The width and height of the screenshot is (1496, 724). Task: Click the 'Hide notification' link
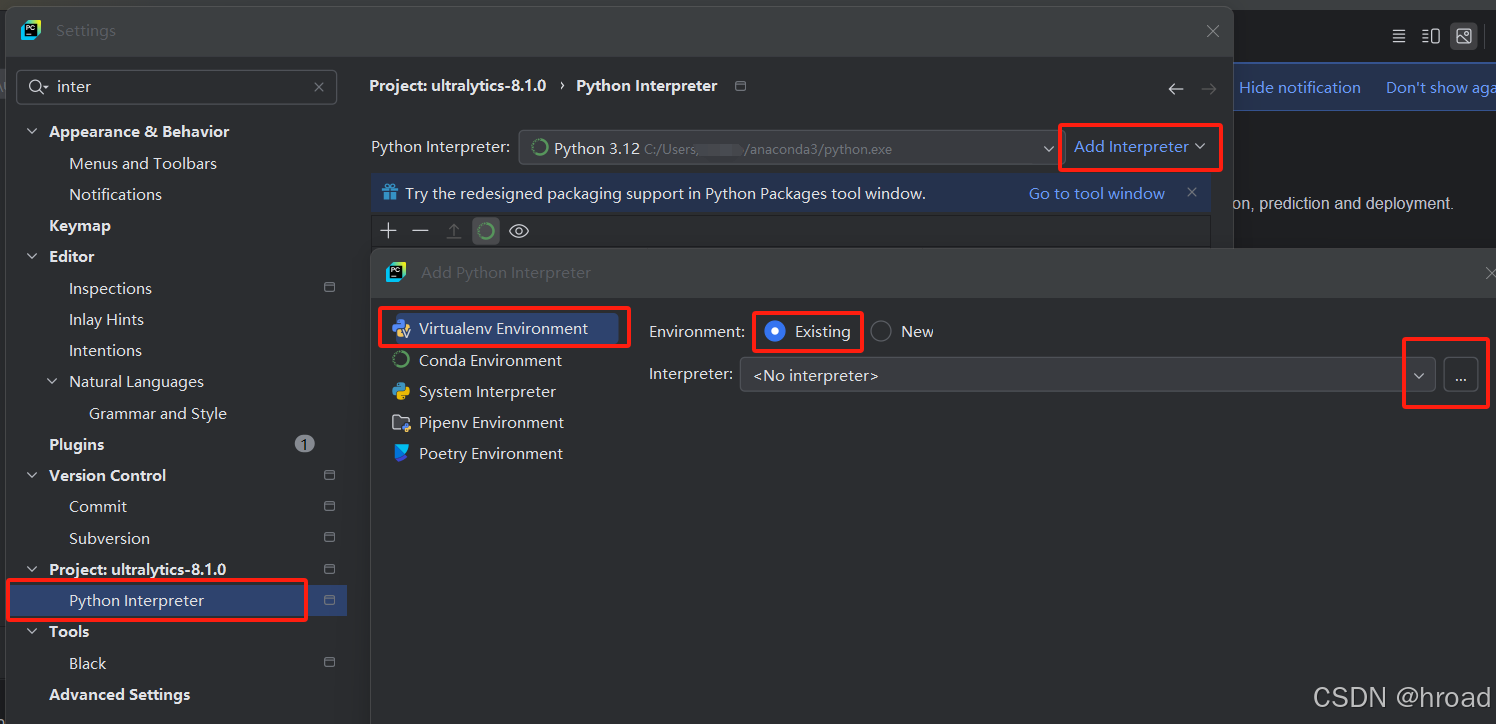point(1300,87)
